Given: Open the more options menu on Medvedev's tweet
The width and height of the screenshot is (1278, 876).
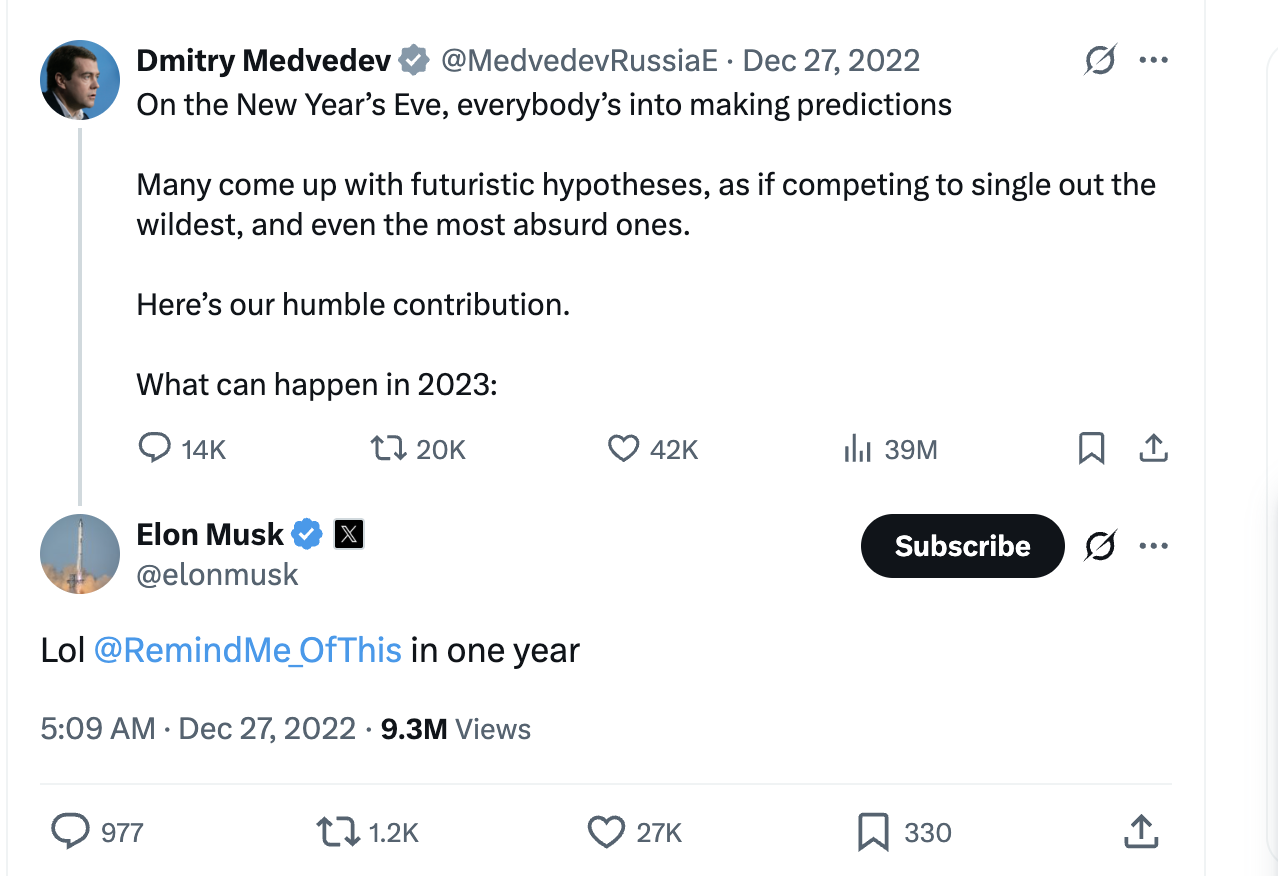Looking at the screenshot, I should point(1154,60).
